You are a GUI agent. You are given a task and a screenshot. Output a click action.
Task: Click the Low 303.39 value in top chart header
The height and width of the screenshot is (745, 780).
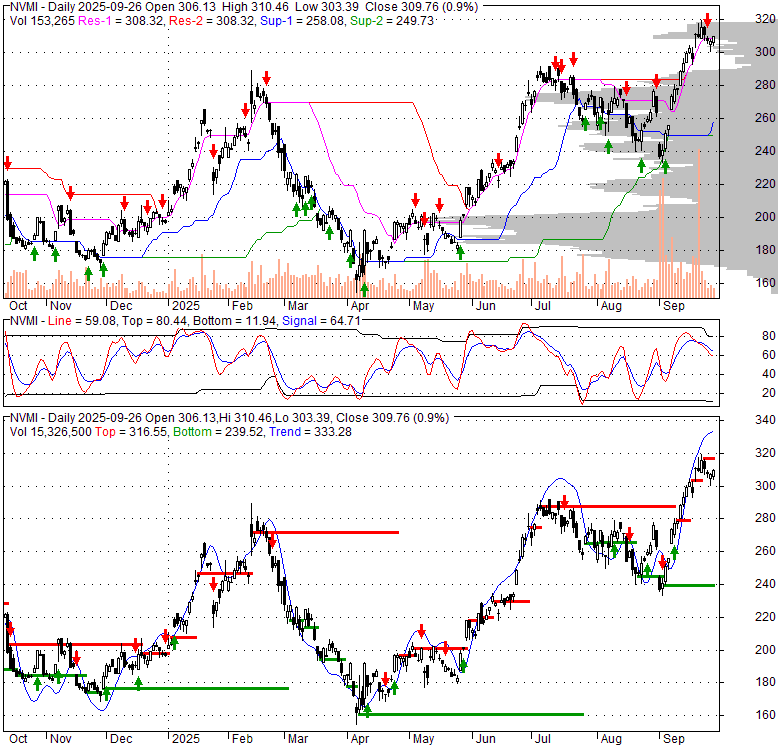(327, 7)
